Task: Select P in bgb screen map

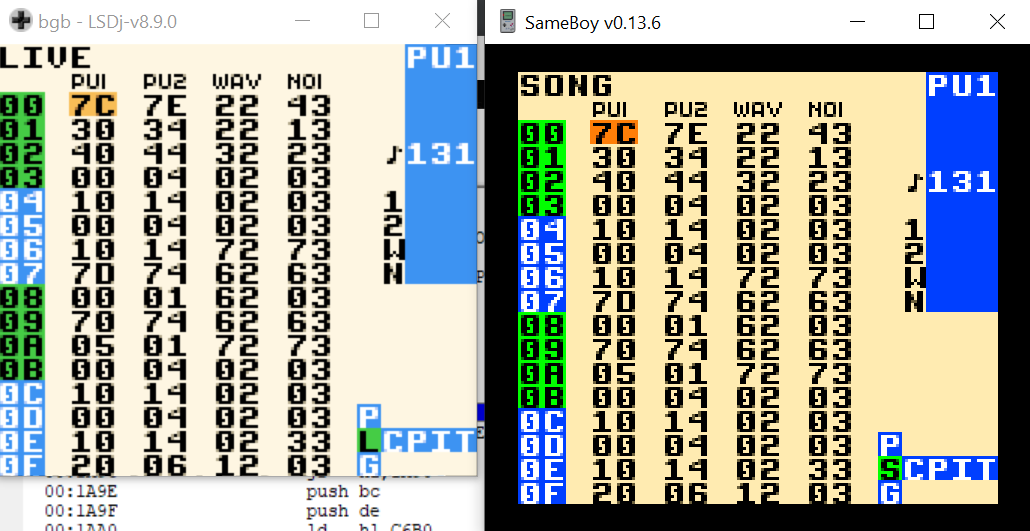Action: (x=369, y=417)
